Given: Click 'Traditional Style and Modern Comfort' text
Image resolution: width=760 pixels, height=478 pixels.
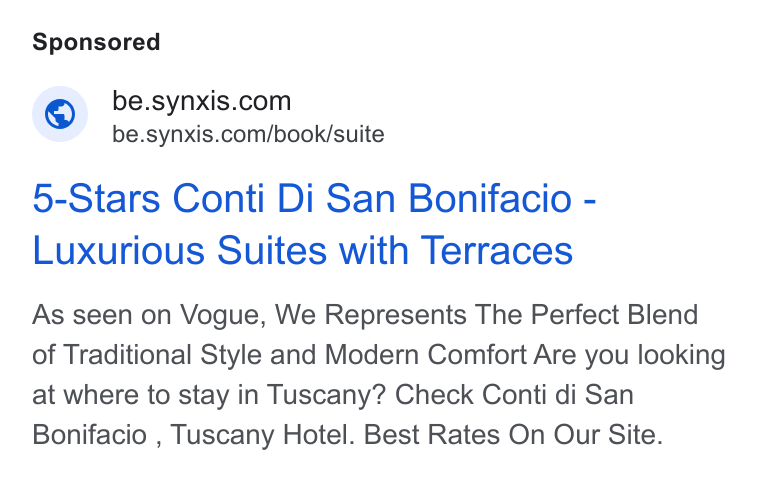Looking at the screenshot, I should (295, 354).
